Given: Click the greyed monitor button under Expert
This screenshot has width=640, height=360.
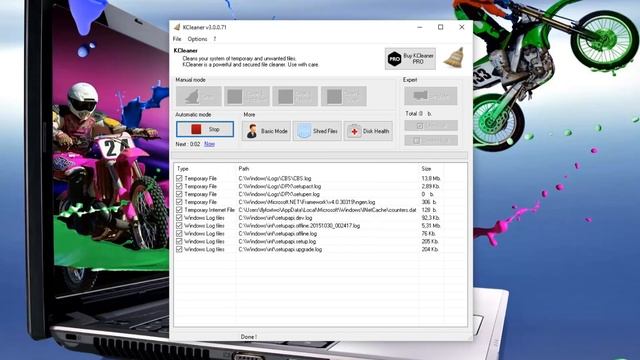Looking at the screenshot, I should point(431,96).
